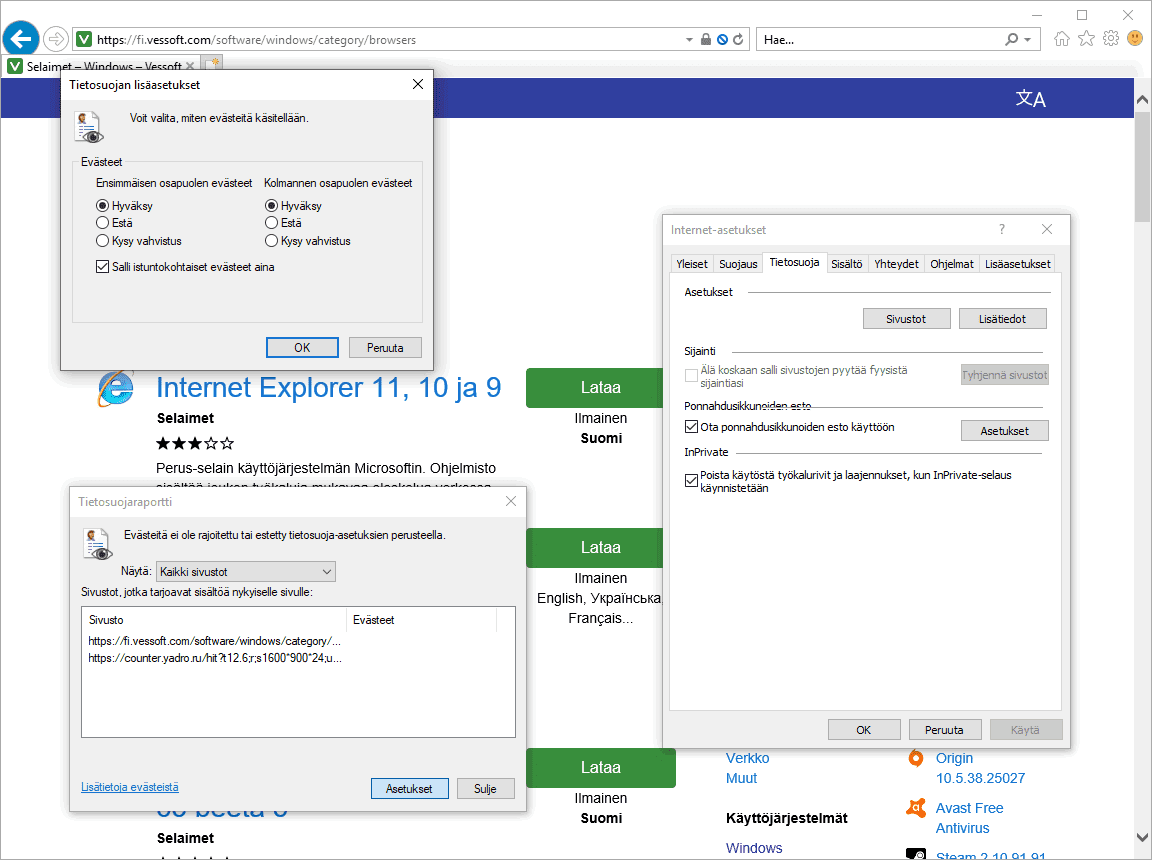
Task: Click the Vessoft site icon in address bar
Action: 84,40
